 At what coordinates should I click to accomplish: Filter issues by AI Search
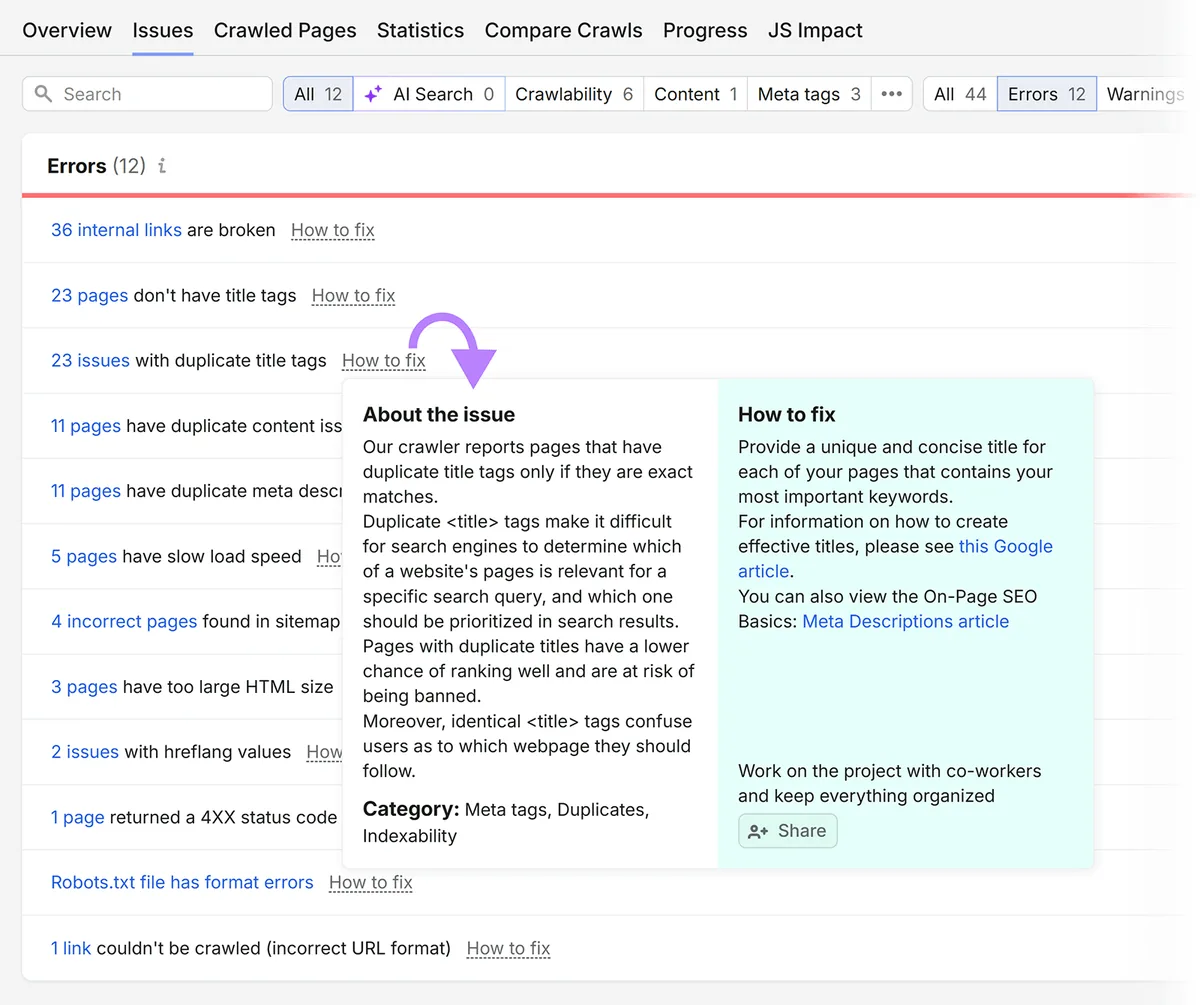[429, 94]
